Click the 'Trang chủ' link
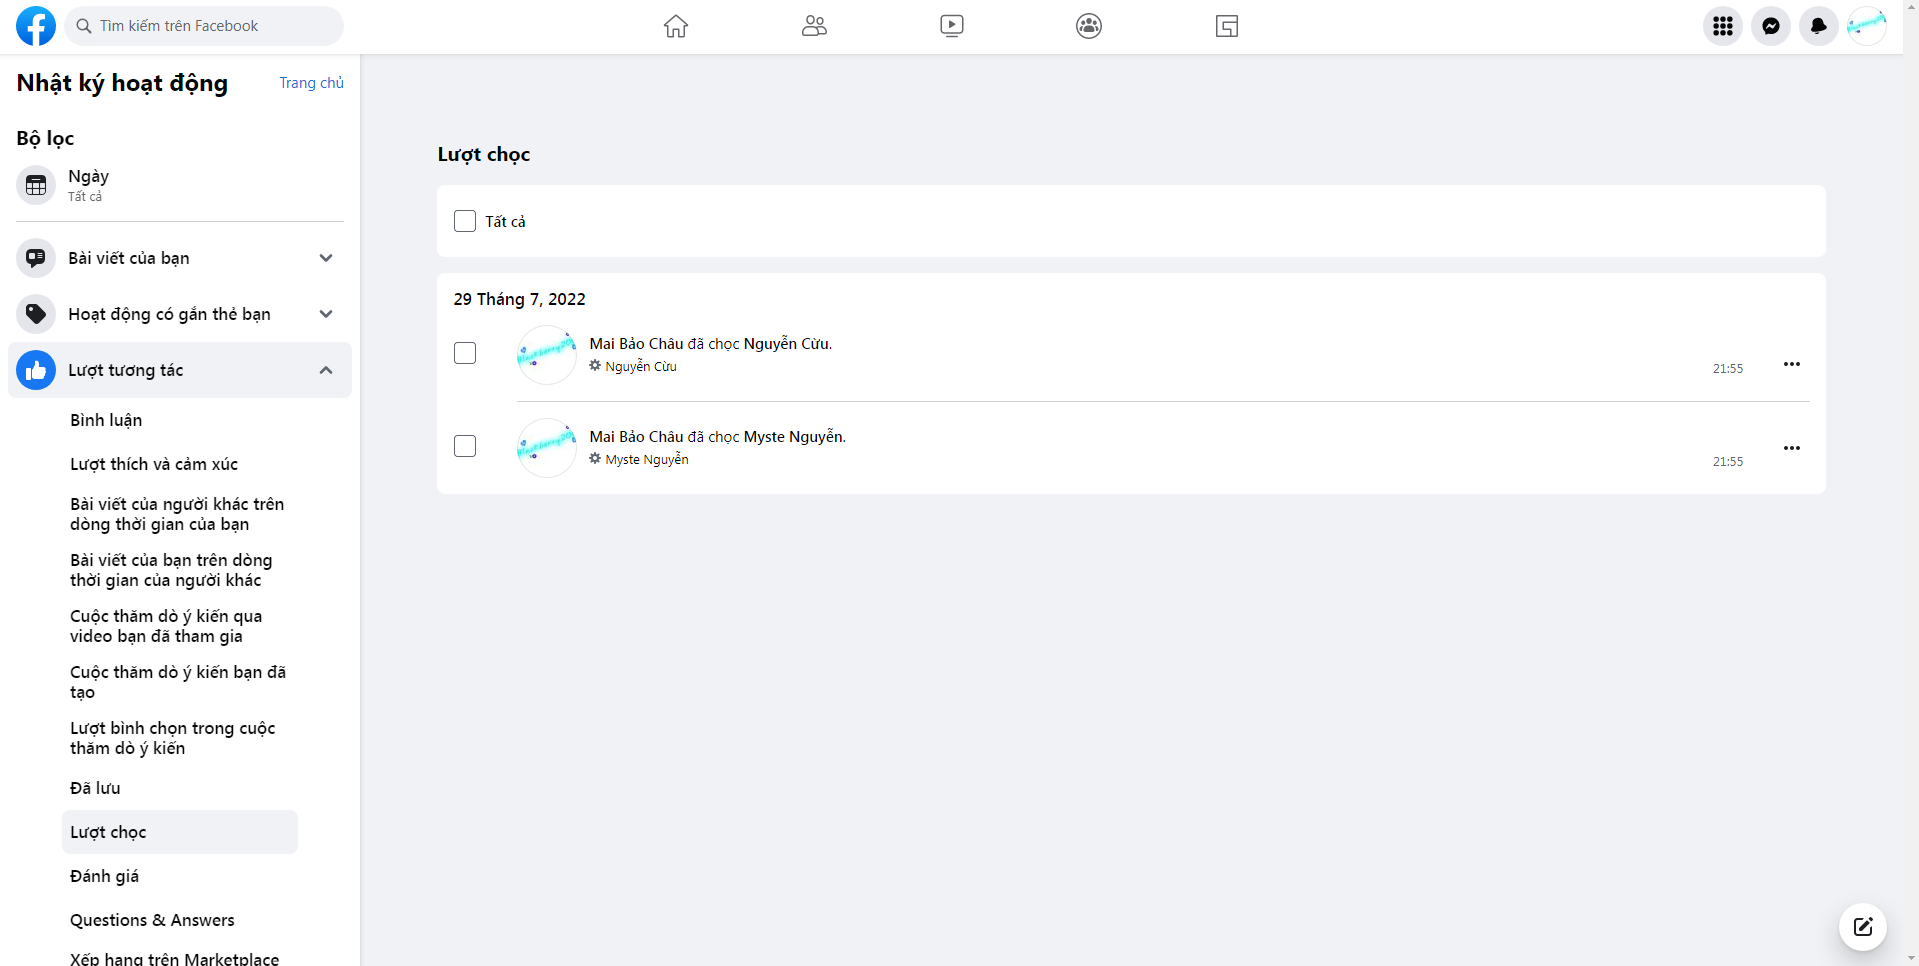The width and height of the screenshot is (1919, 966). click(x=311, y=83)
